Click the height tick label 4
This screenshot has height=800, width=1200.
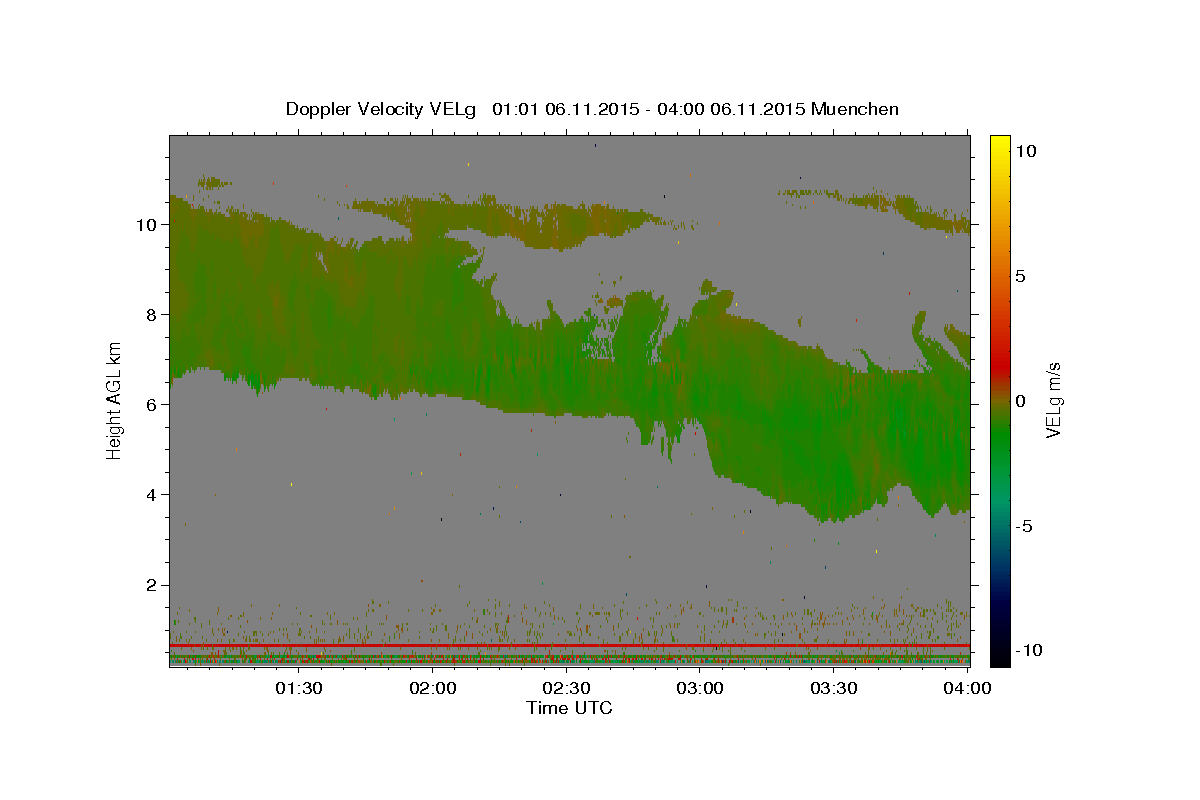point(153,494)
